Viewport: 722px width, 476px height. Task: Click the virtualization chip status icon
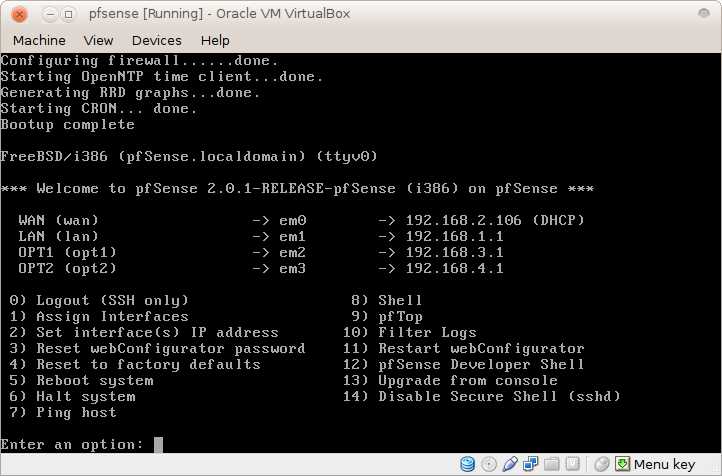click(572, 464)
